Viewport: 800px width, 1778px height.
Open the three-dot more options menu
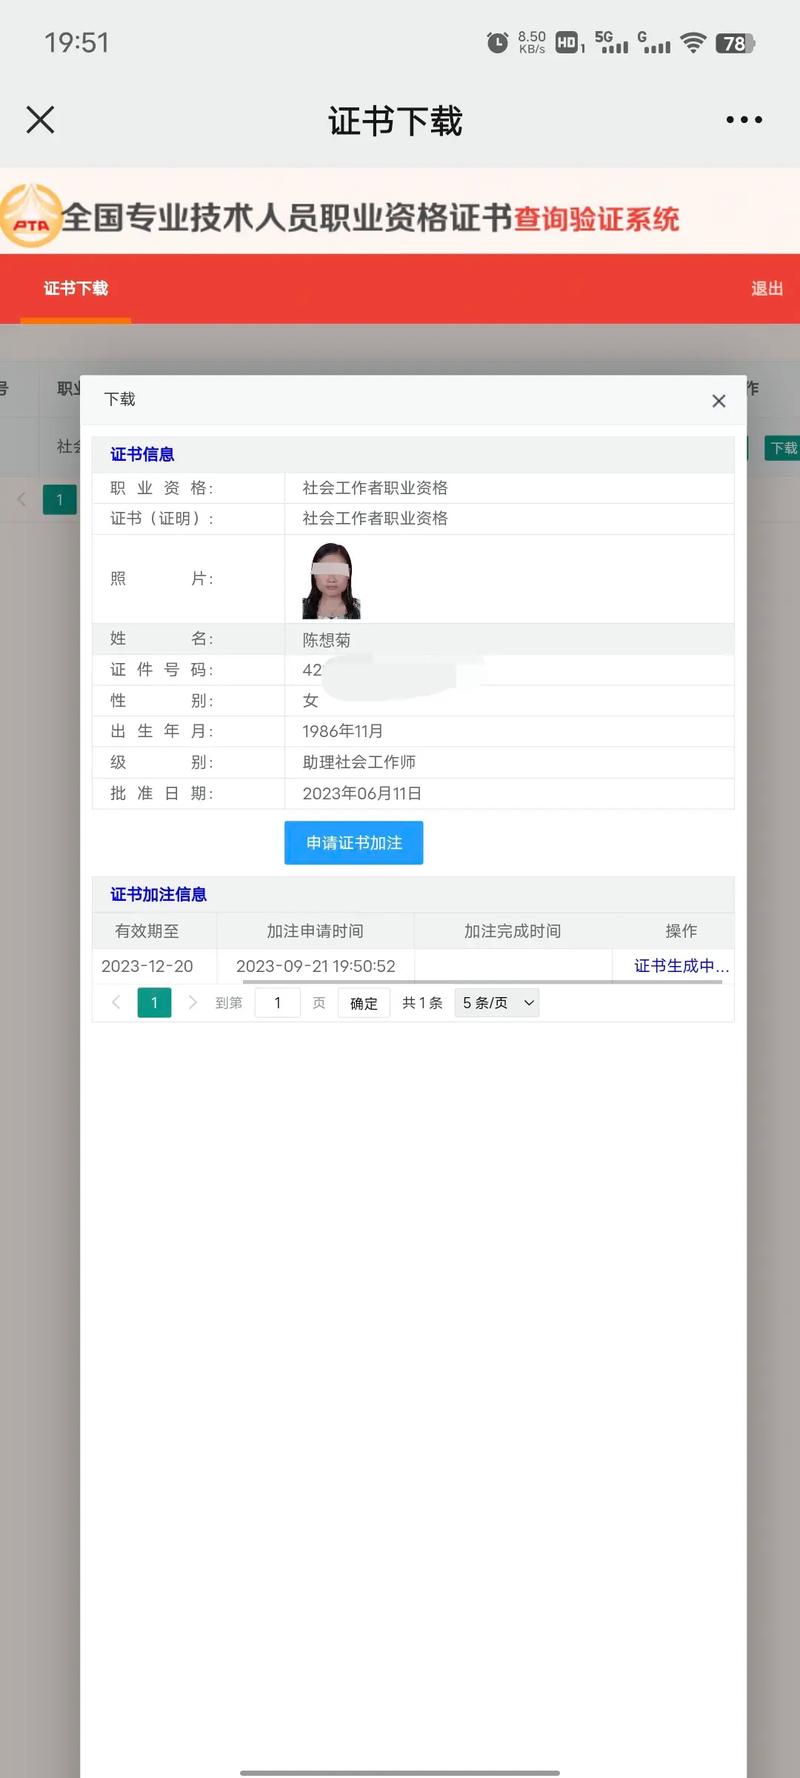744,120
